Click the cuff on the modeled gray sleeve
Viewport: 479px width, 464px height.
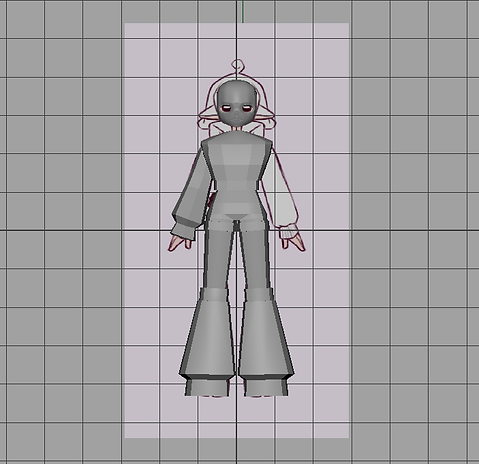click(x=183, y=230)
